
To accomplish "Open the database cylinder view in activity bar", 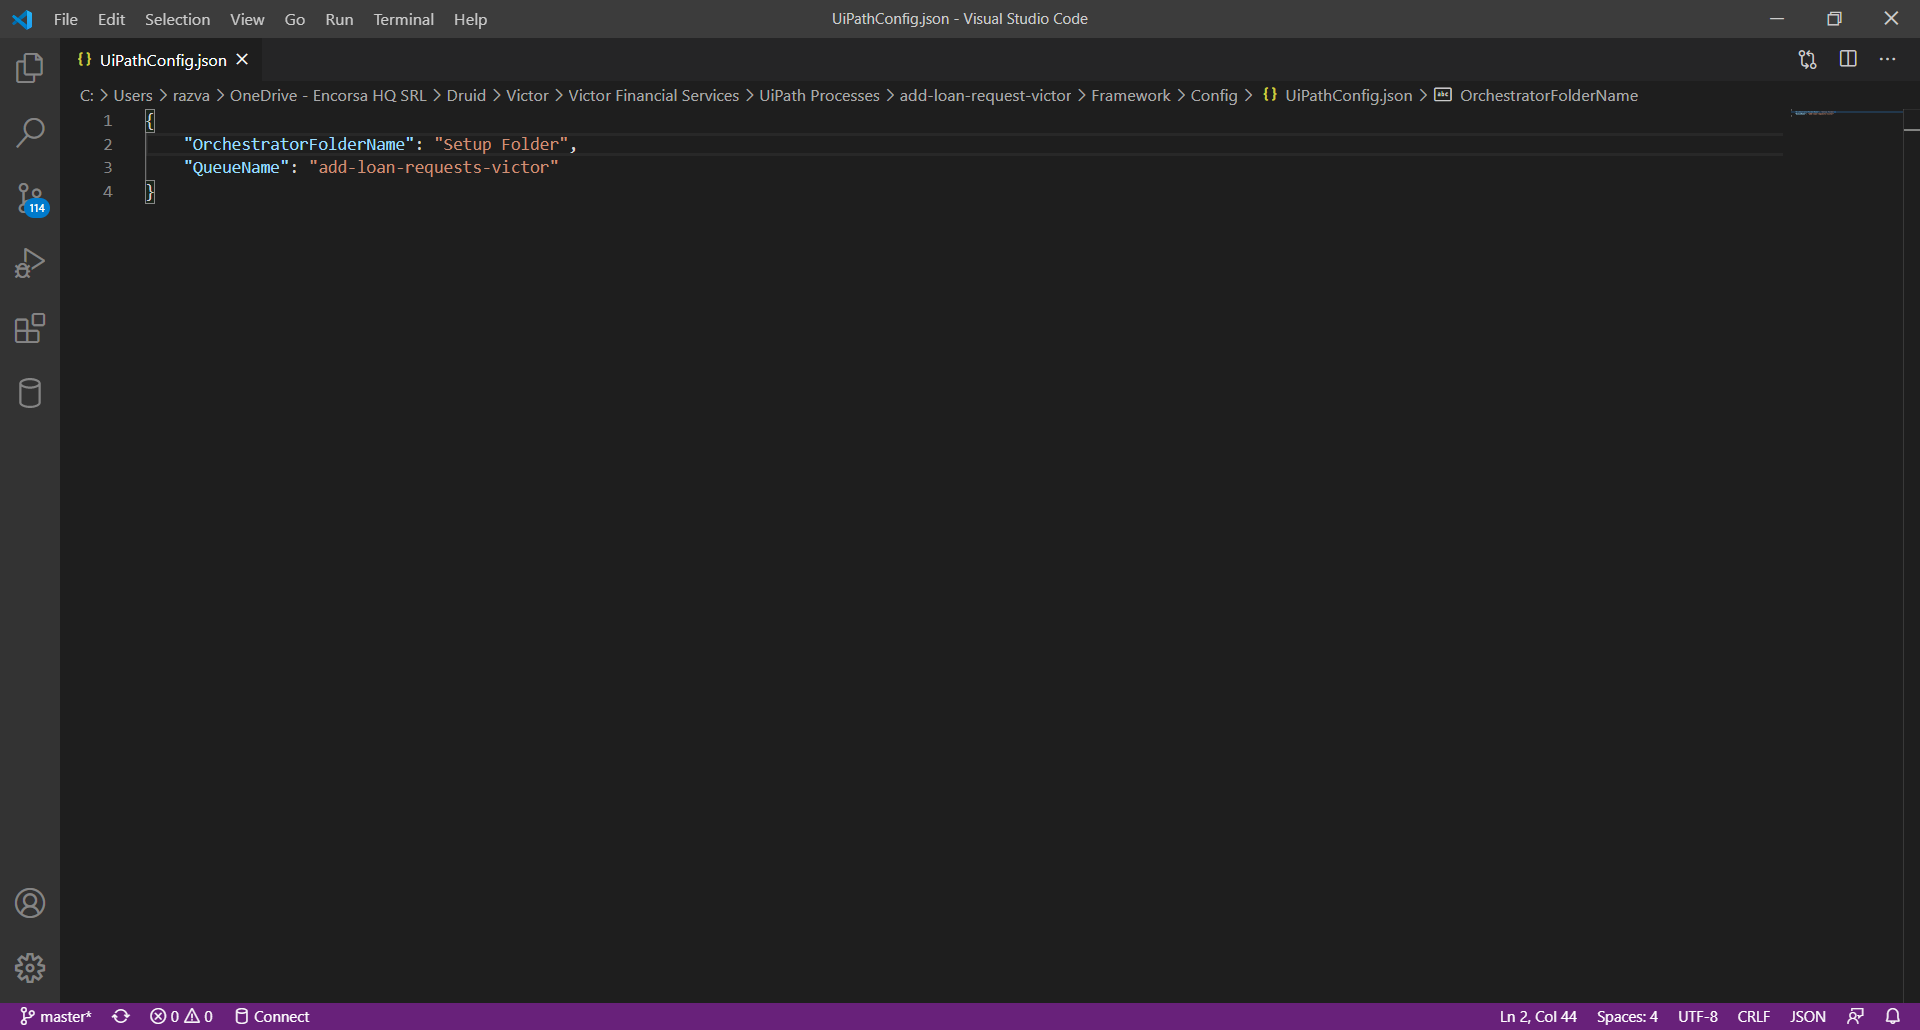I will 30,393.
